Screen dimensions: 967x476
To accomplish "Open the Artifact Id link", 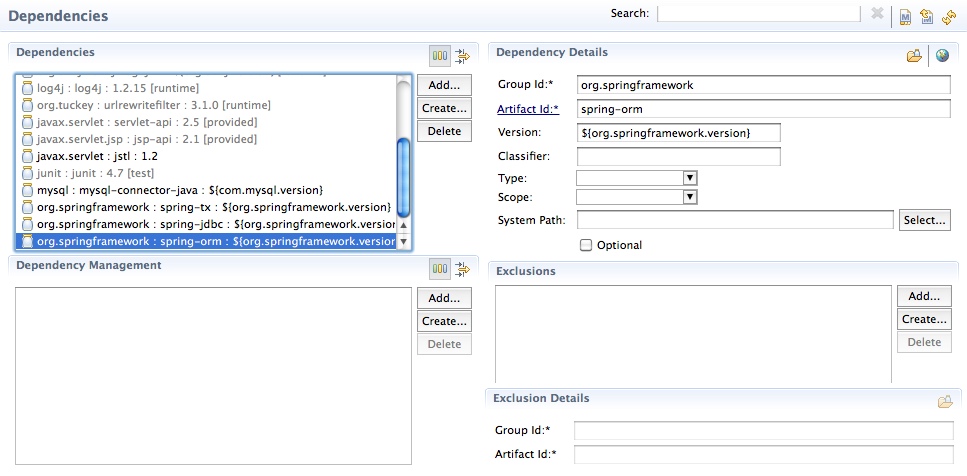I will [x=528, y=109].
